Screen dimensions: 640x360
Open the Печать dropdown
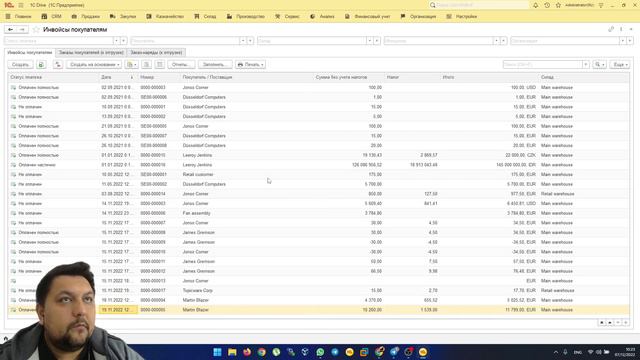(x=250, y=64)
